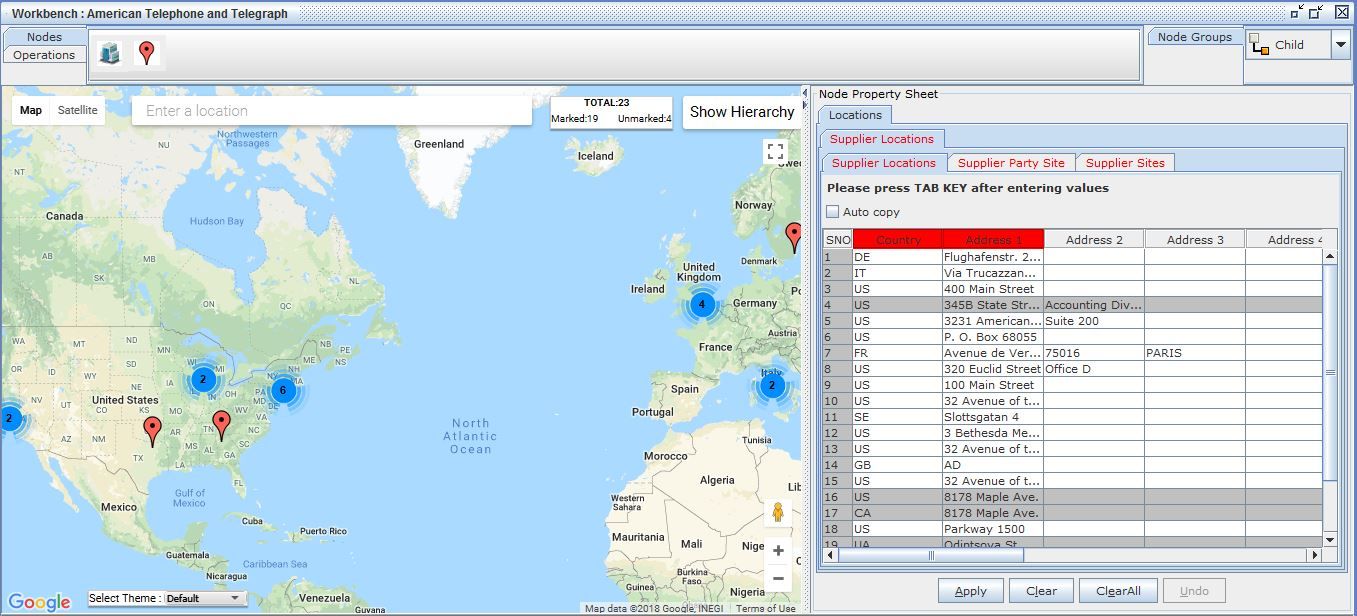The height and width of the screenshot is (616, 1357).
Task: Open cluster of 2 near Great Lakes
Action: point(203,379)
